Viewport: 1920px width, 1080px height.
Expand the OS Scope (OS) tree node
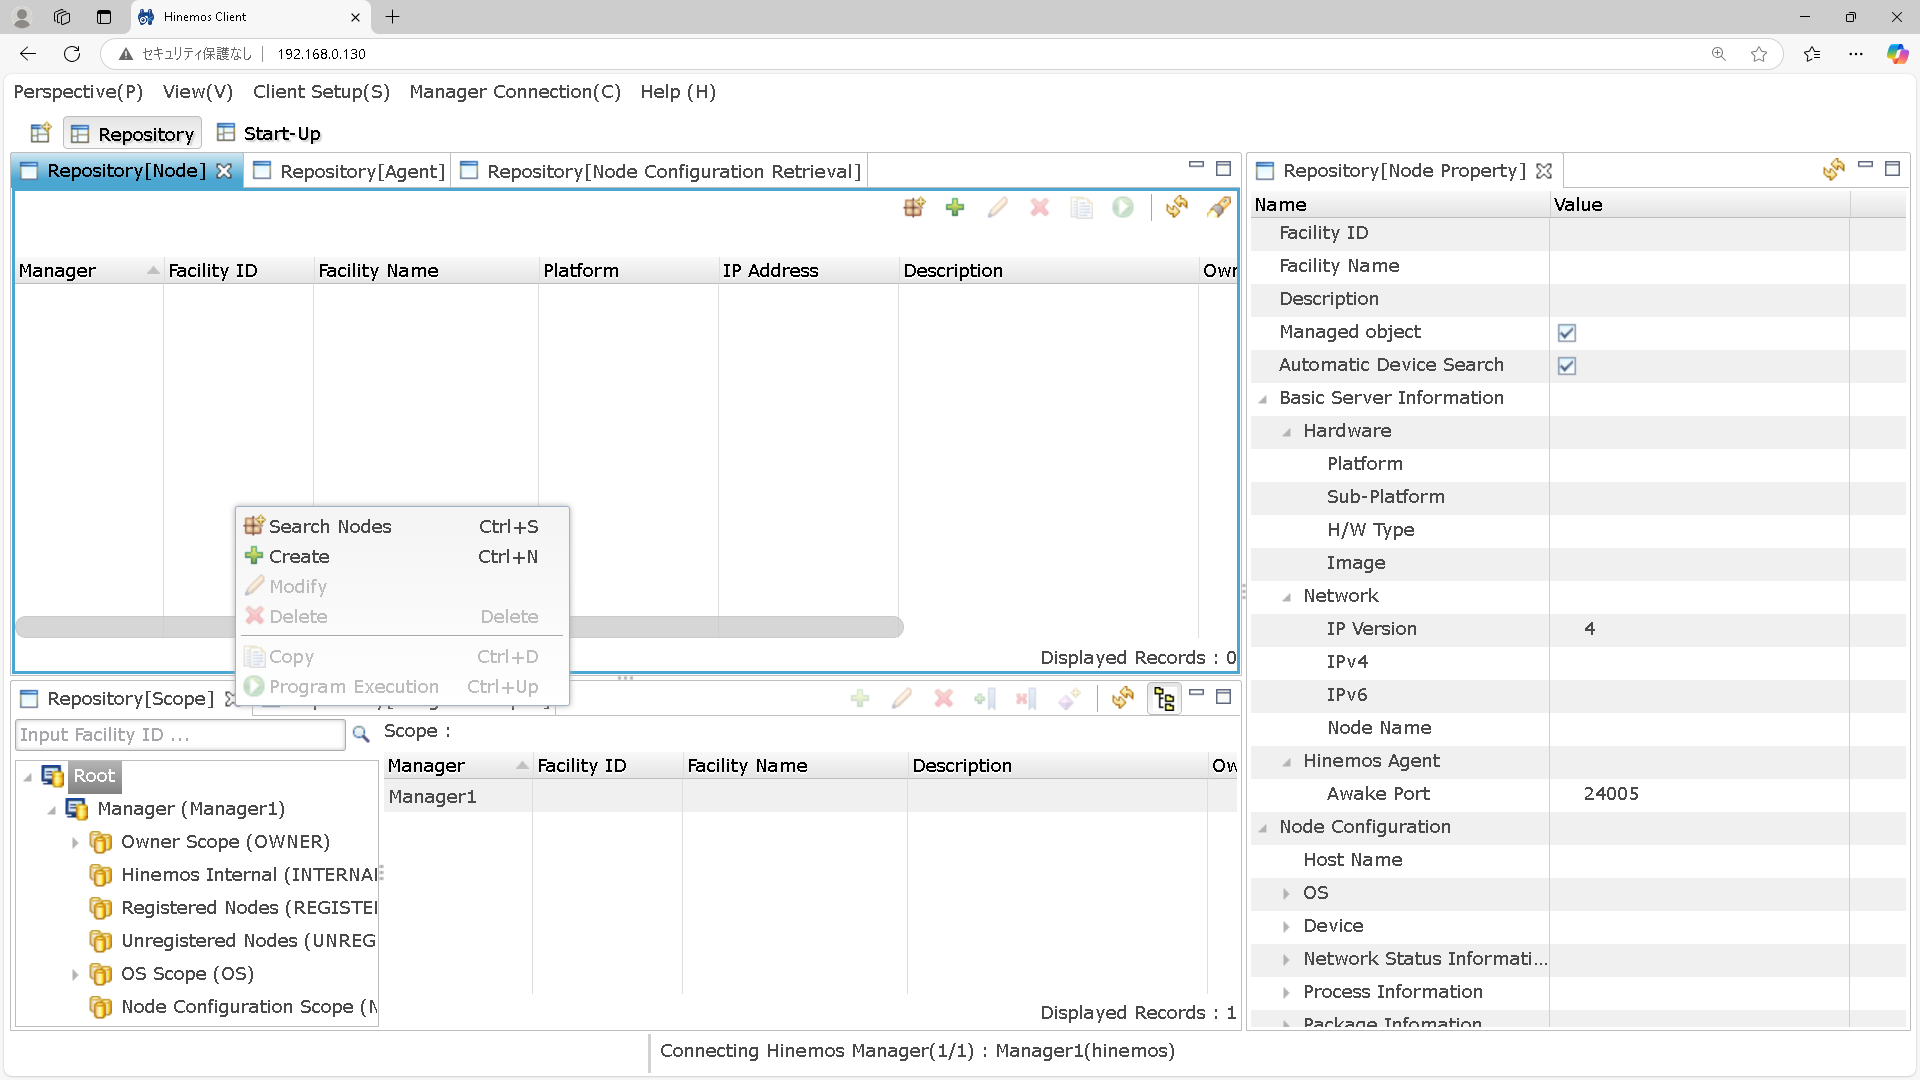(x=75, y=975)
